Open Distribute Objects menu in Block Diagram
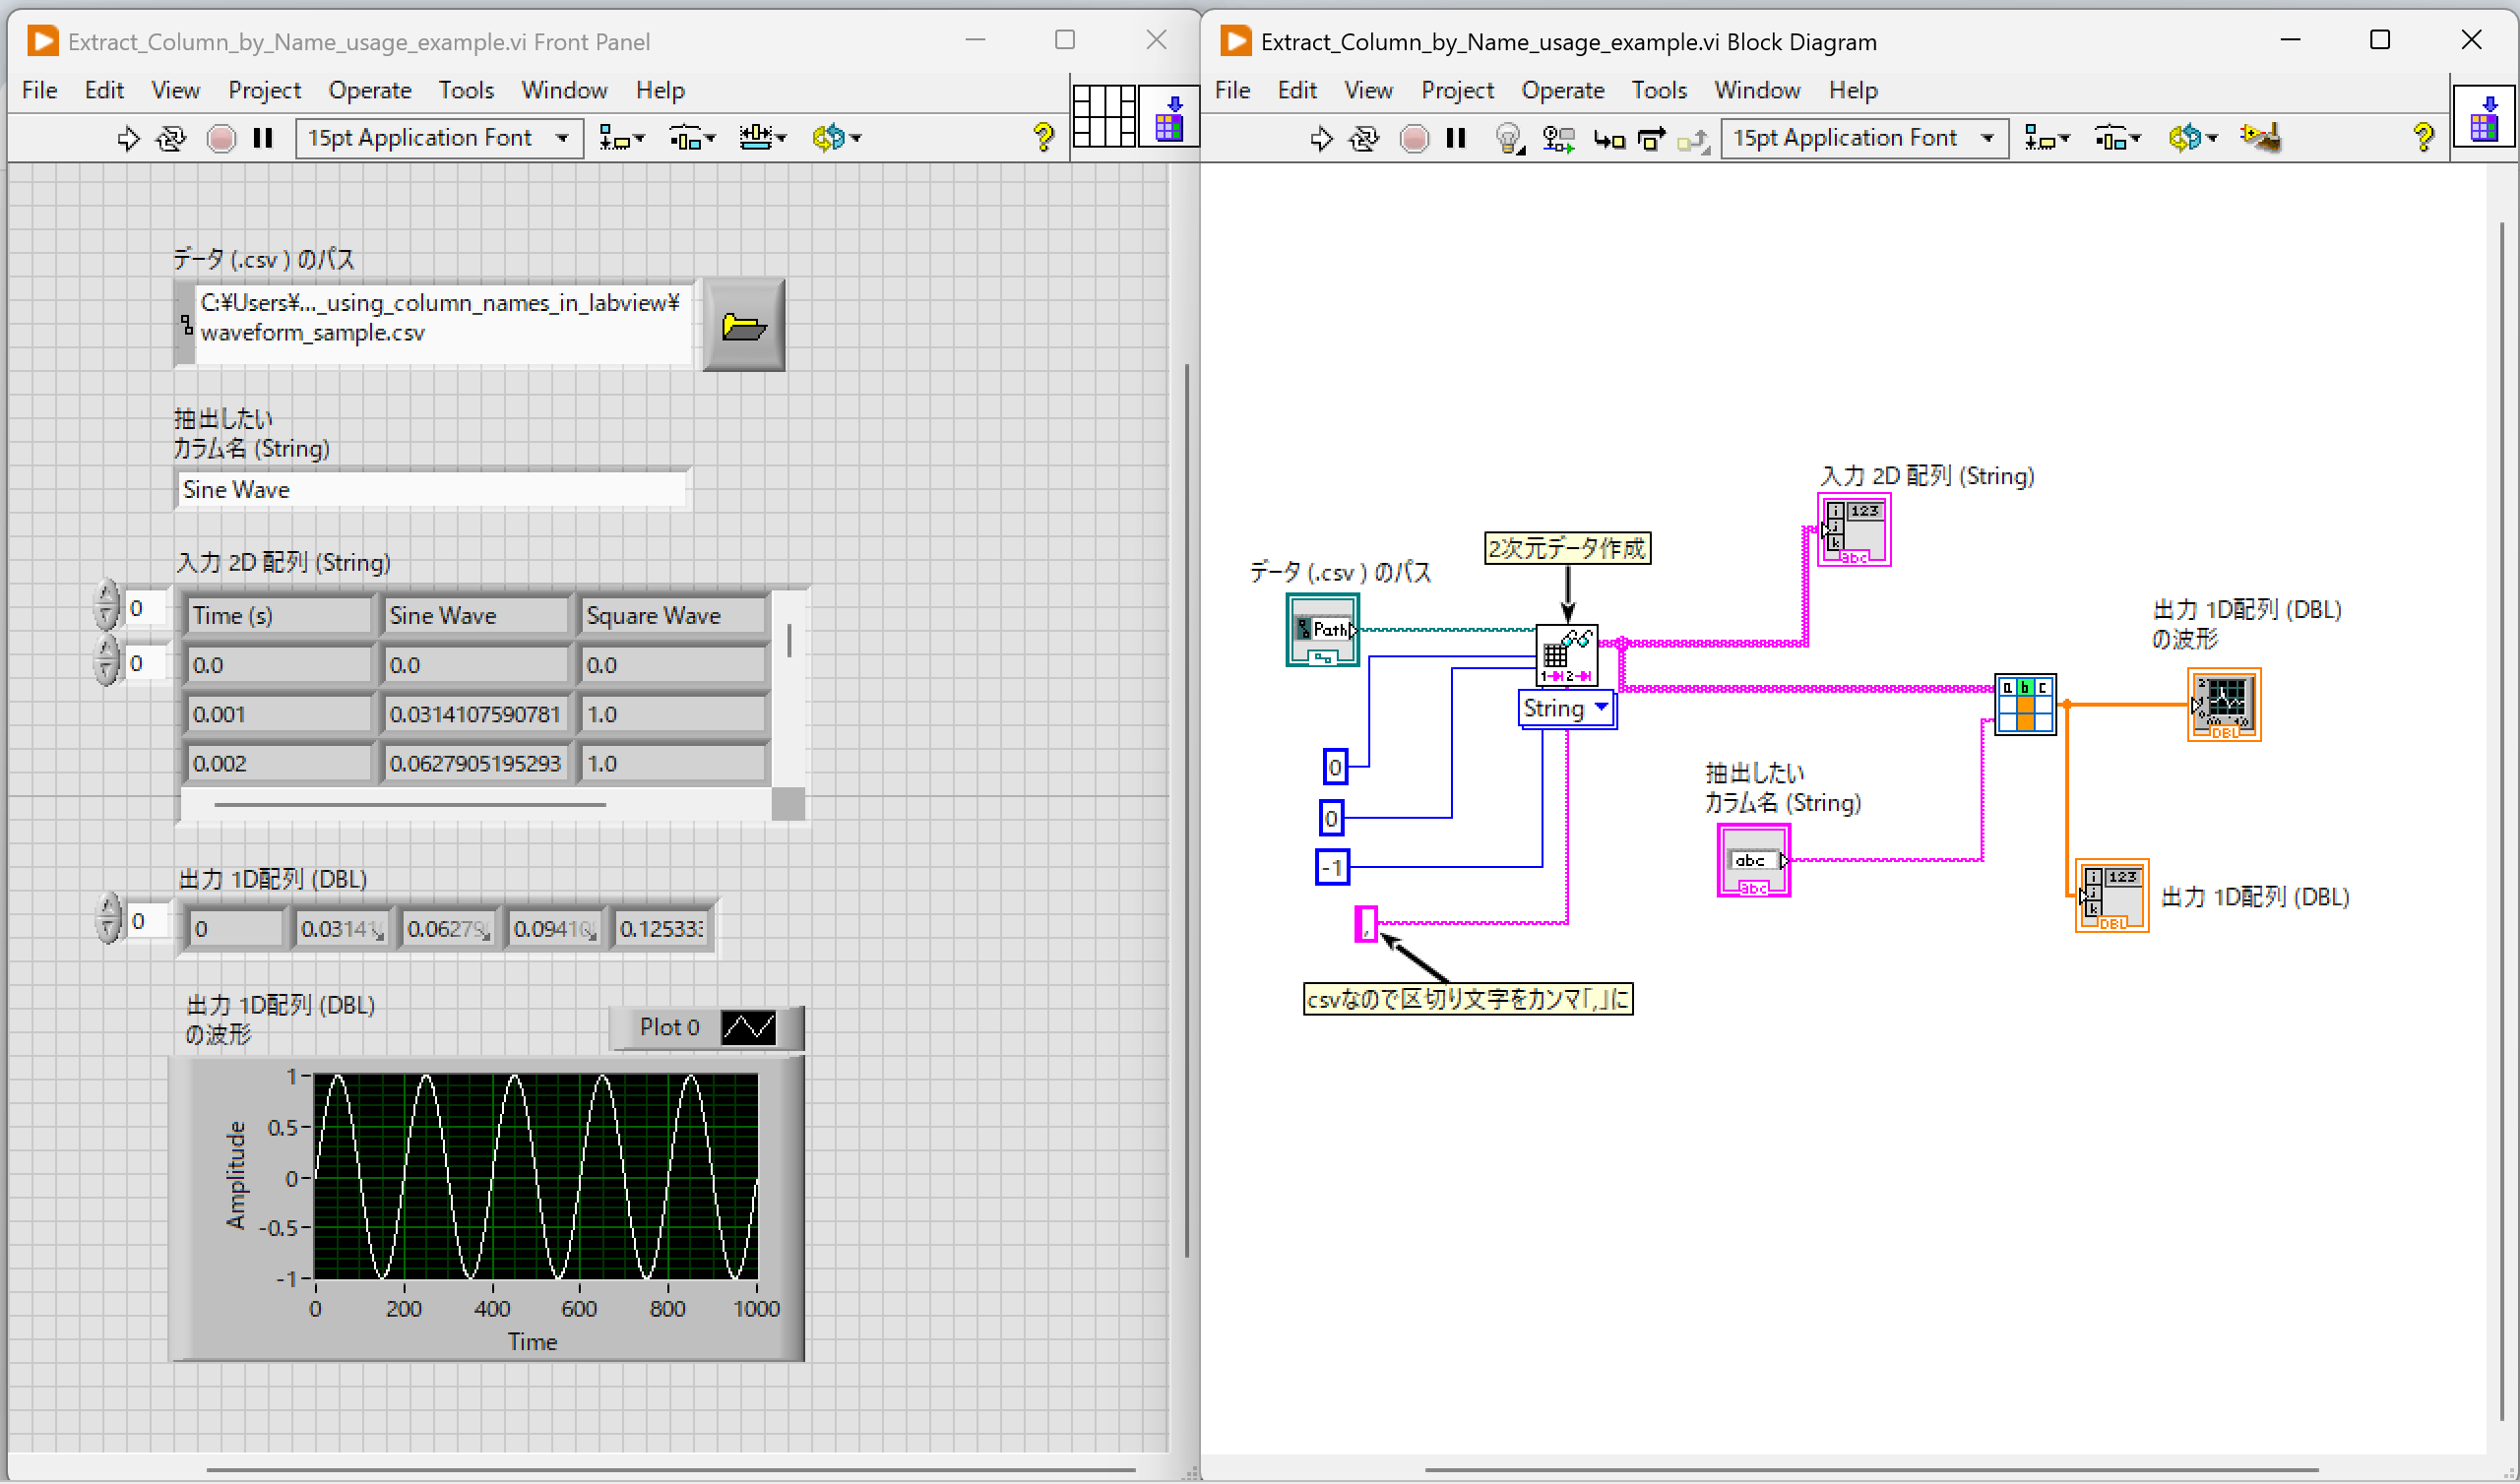Viewport: 2520px width, 1484px height. coord(2117,138)
